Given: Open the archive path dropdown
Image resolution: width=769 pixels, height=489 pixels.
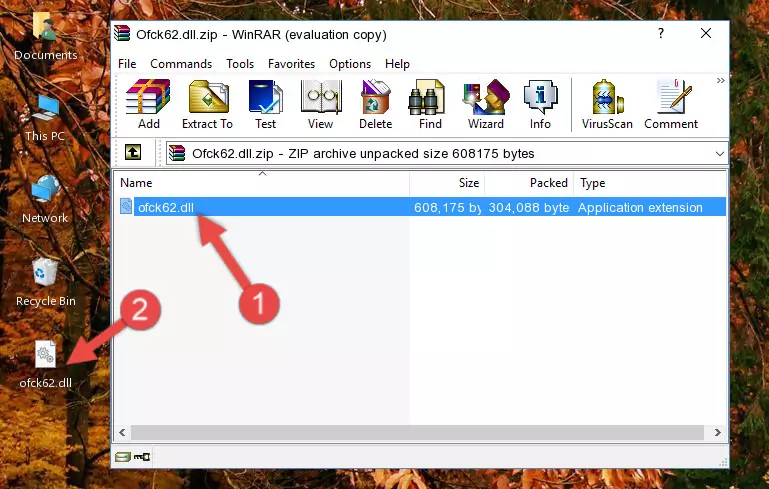Looking at the screenshot, I should pos(719,154).
